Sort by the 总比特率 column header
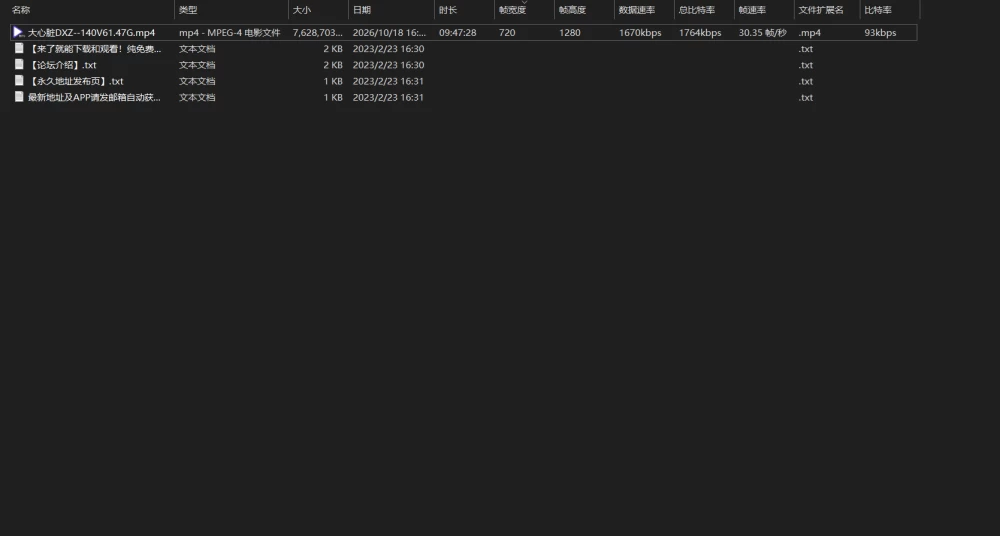1000x536 pixels. [696, 10]
